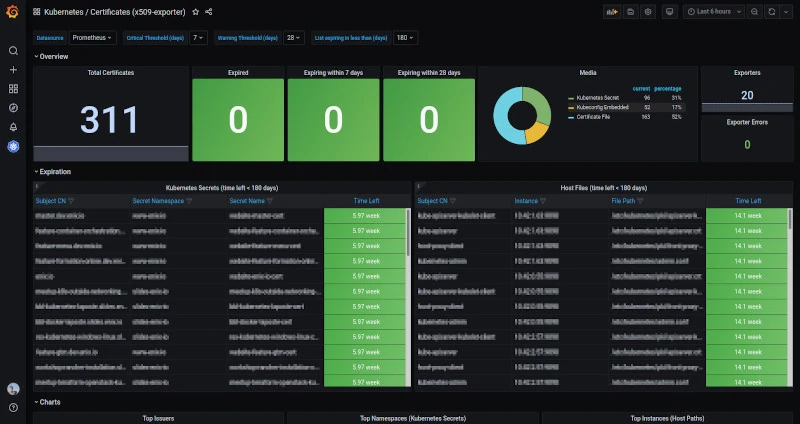Open the Exporters panel title menu
800x424 pixels.
pos(747,73)
